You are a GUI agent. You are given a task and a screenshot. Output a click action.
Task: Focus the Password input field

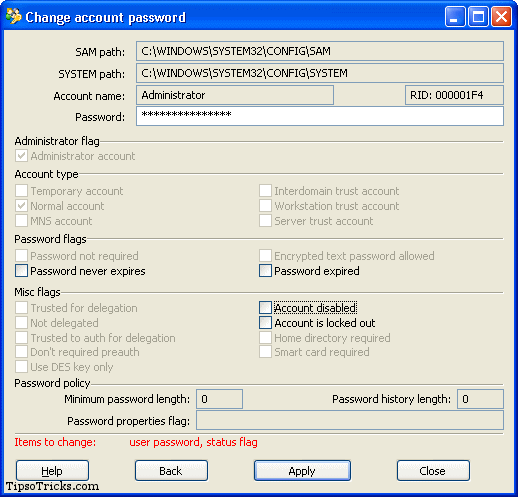pyautogui.click(x=320, y=116)
